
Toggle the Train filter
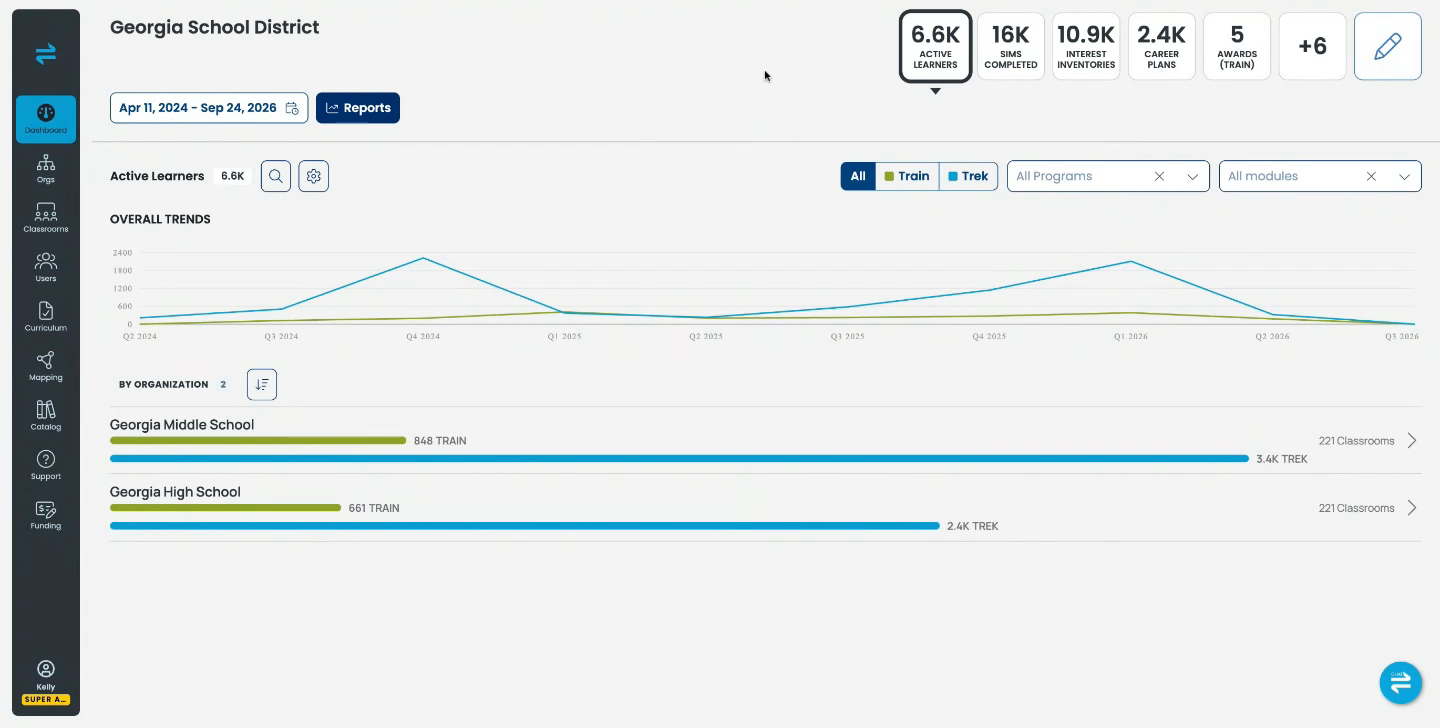coord(907,176)
